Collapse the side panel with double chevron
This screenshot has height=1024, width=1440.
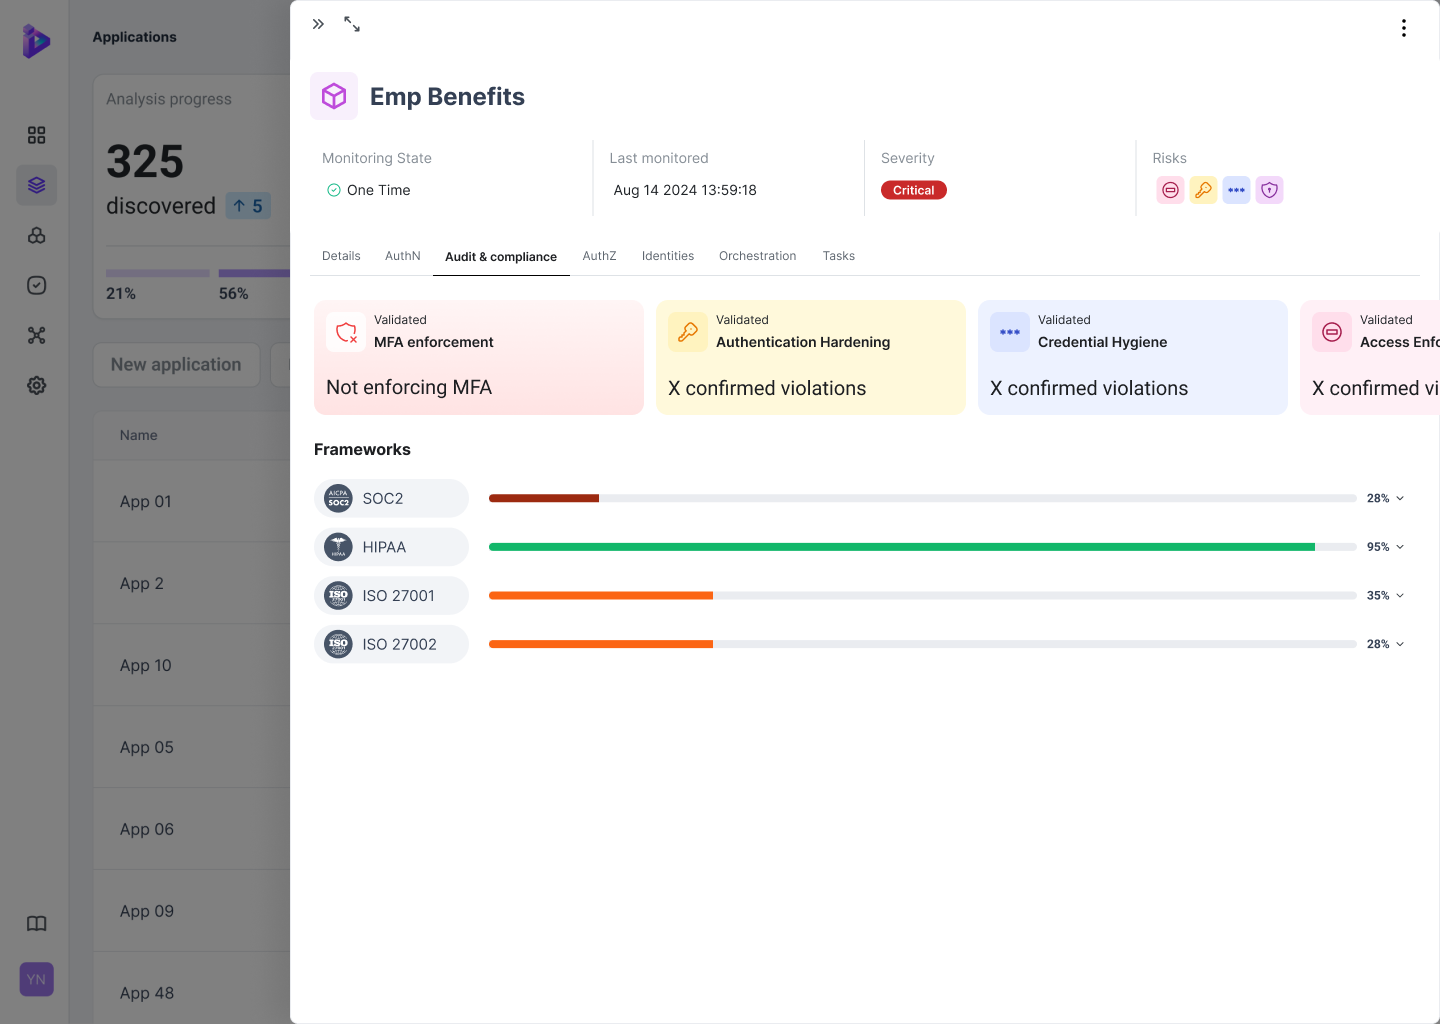point(318,24)
